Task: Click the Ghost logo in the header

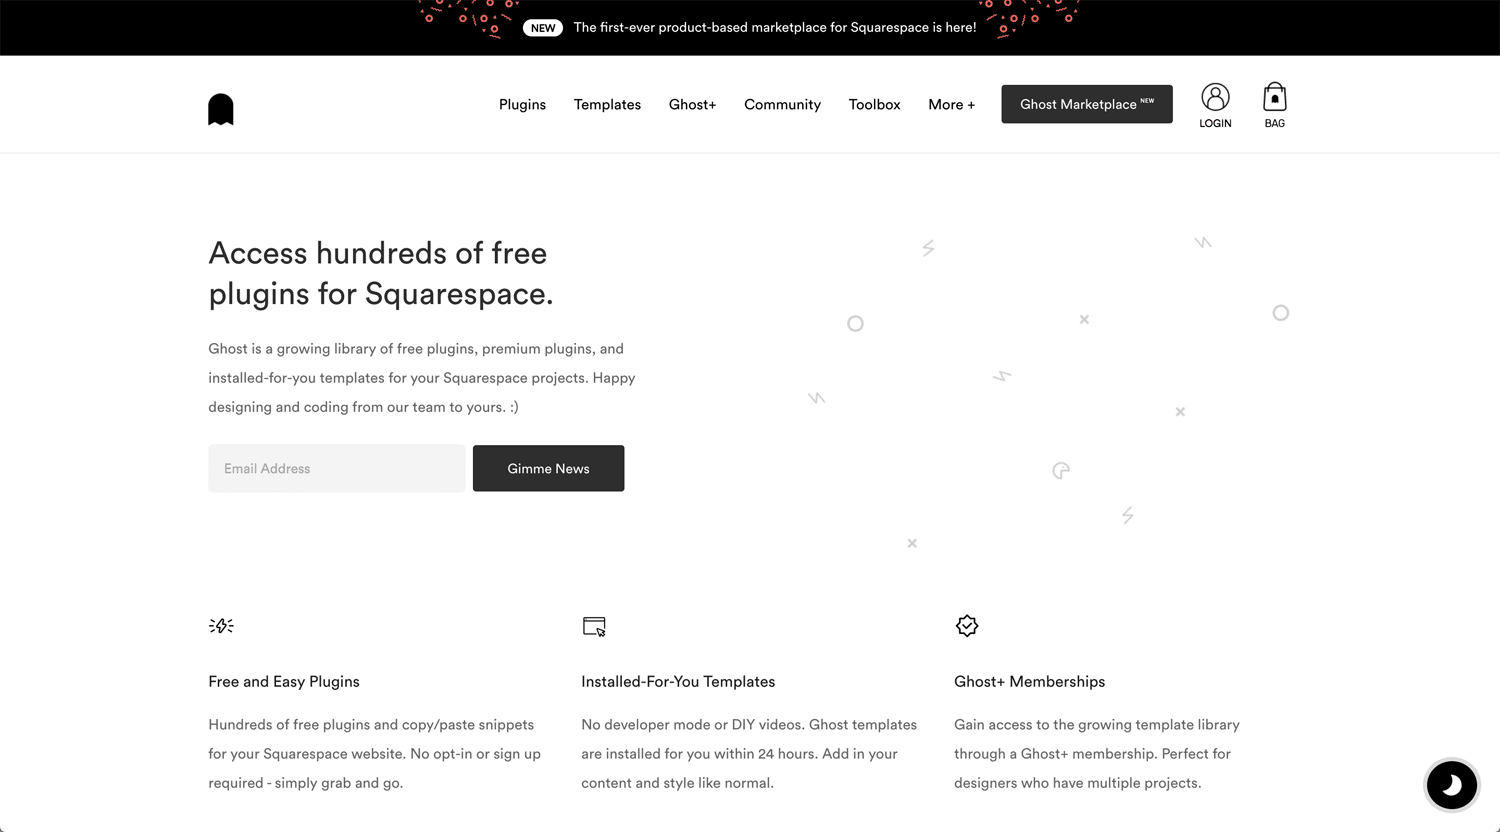Action: [221, 109]
